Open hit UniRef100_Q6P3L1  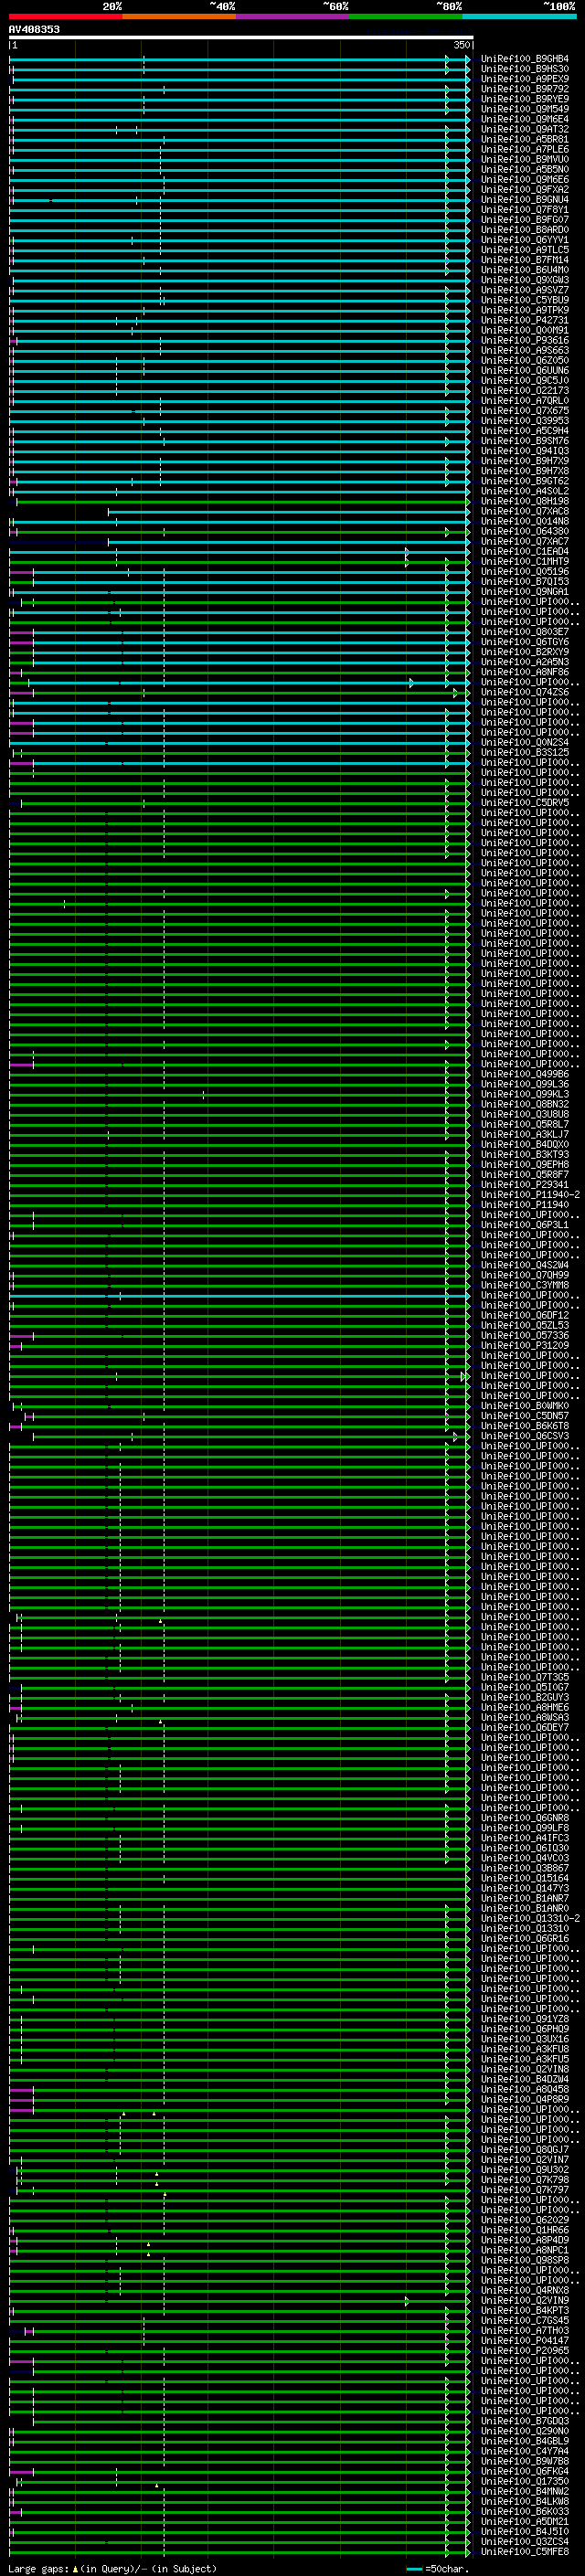(x=525, y=1225)
